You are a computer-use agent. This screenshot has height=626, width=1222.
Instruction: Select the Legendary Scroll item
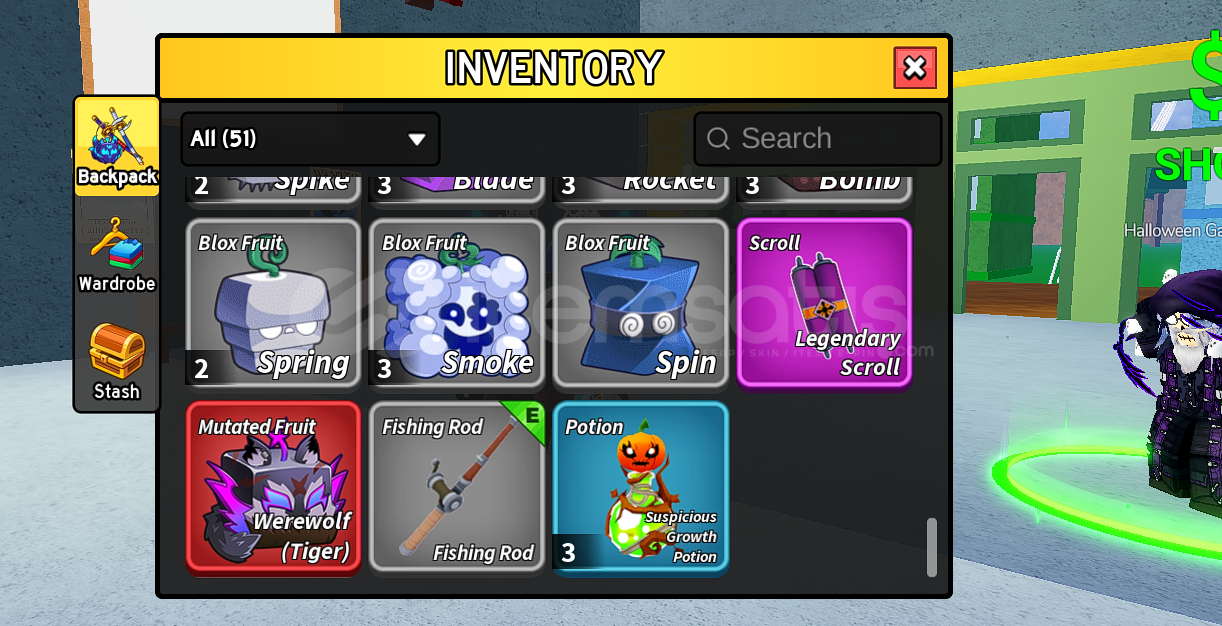[x=824, y=303]
